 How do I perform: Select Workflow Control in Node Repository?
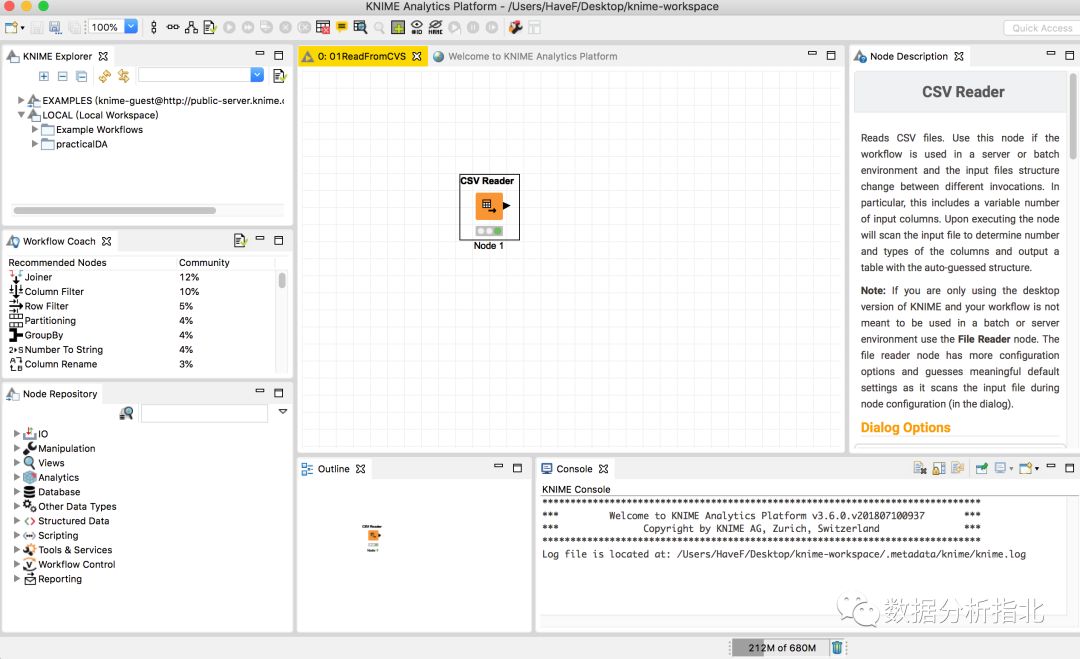point(76,564)
